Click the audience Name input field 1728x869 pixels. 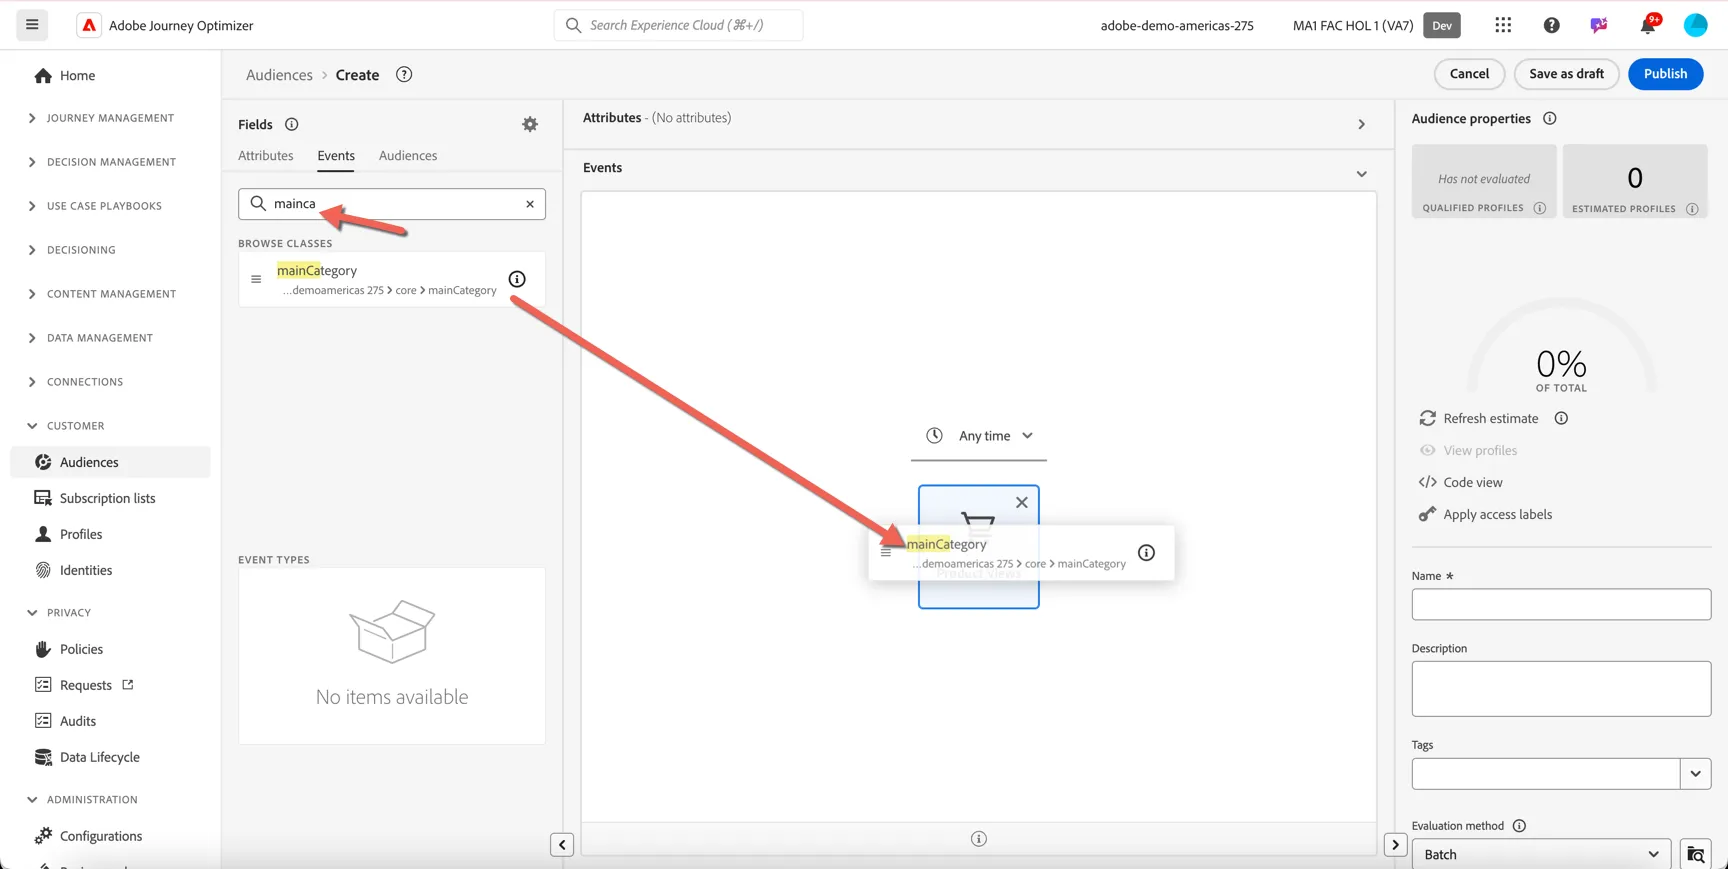coord(1561,604)
